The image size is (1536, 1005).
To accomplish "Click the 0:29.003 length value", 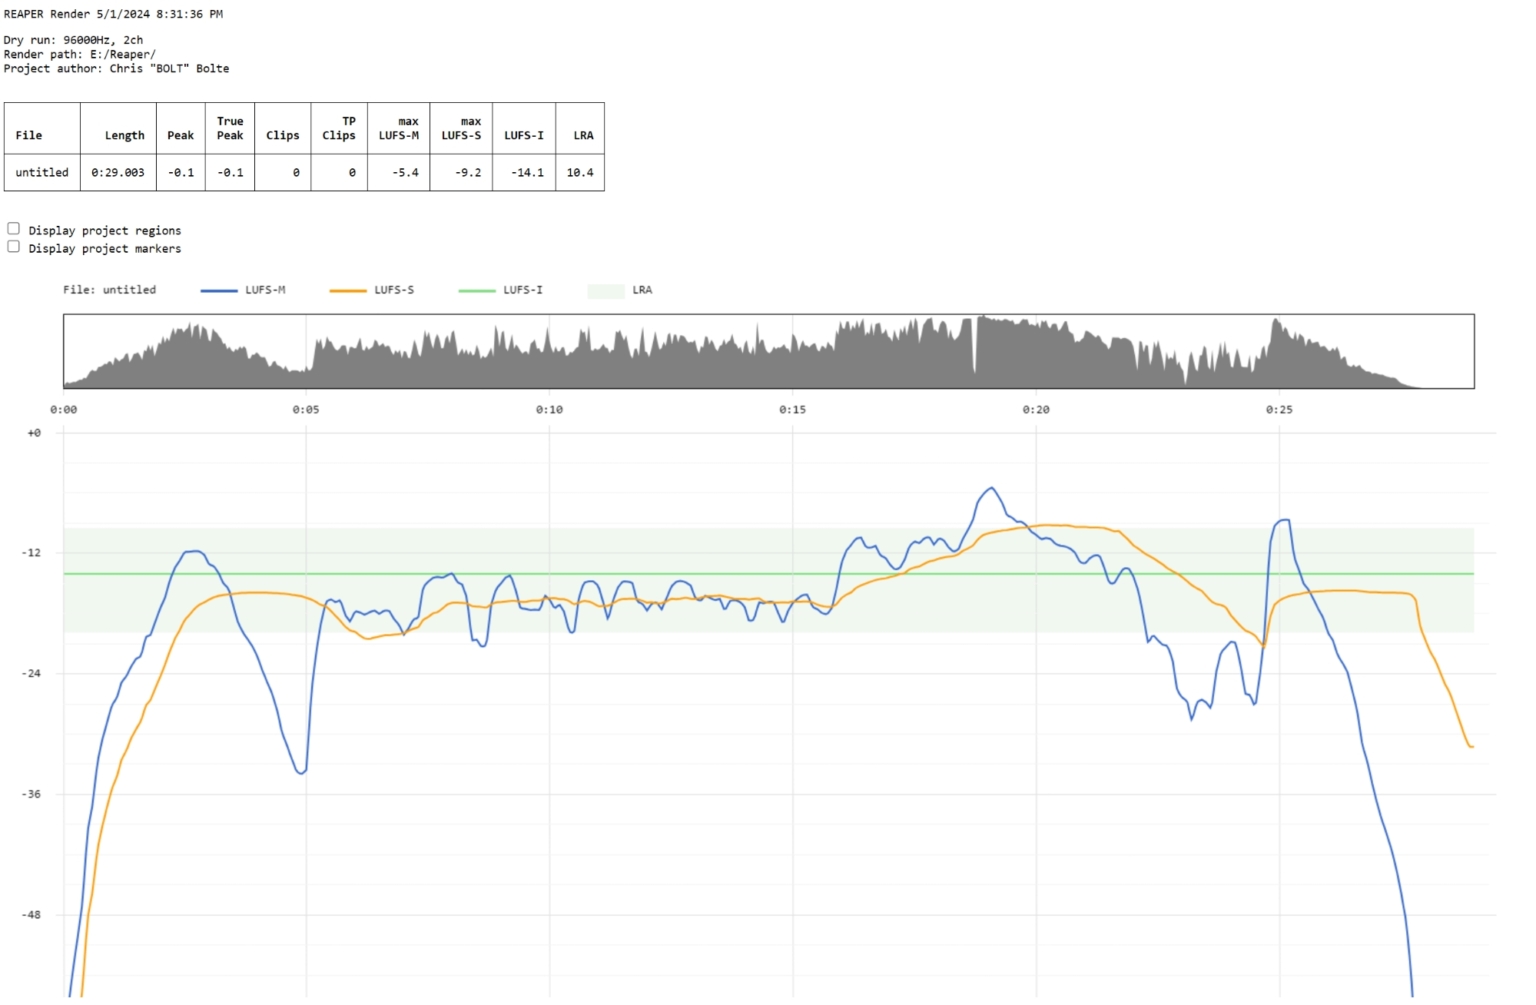I will tap(118, 172).
